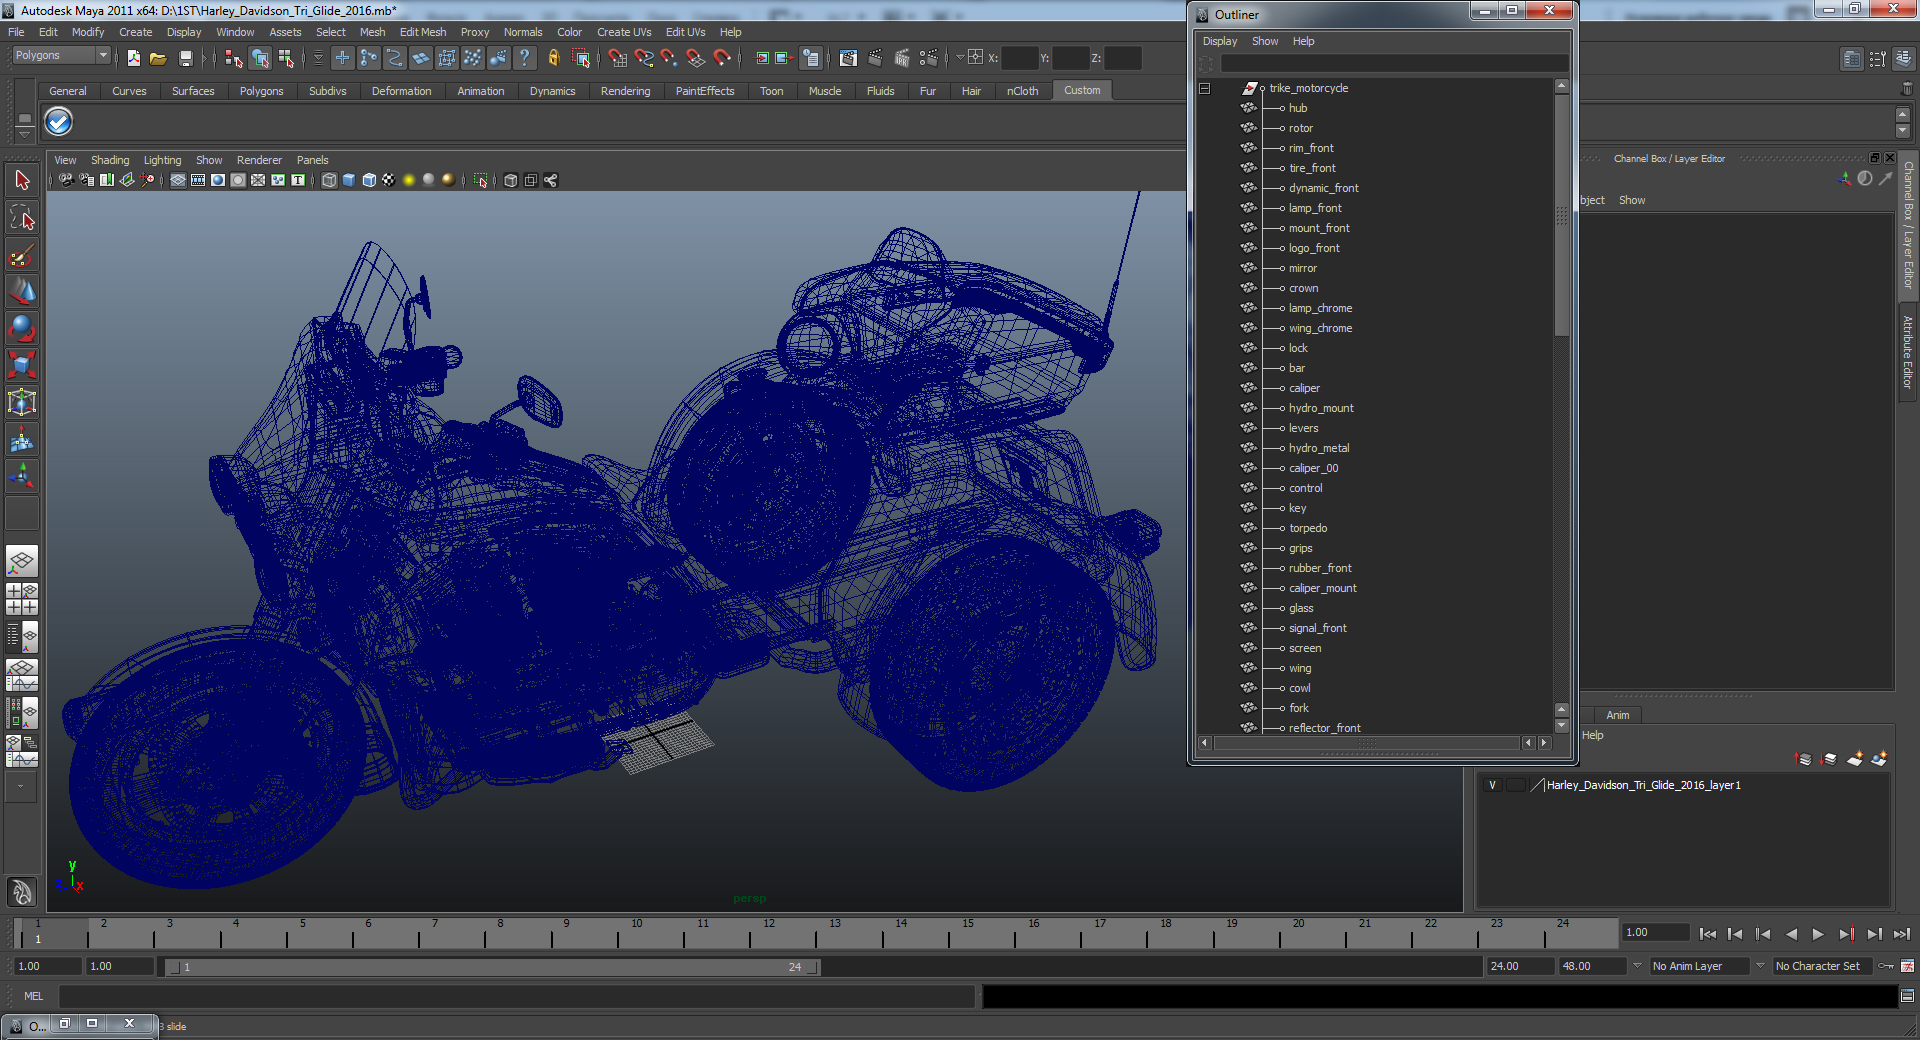This screenshot has height=1040, width=1920.
Task: Select the arrow Select tool in toolbox
Action: click(22, 181)
